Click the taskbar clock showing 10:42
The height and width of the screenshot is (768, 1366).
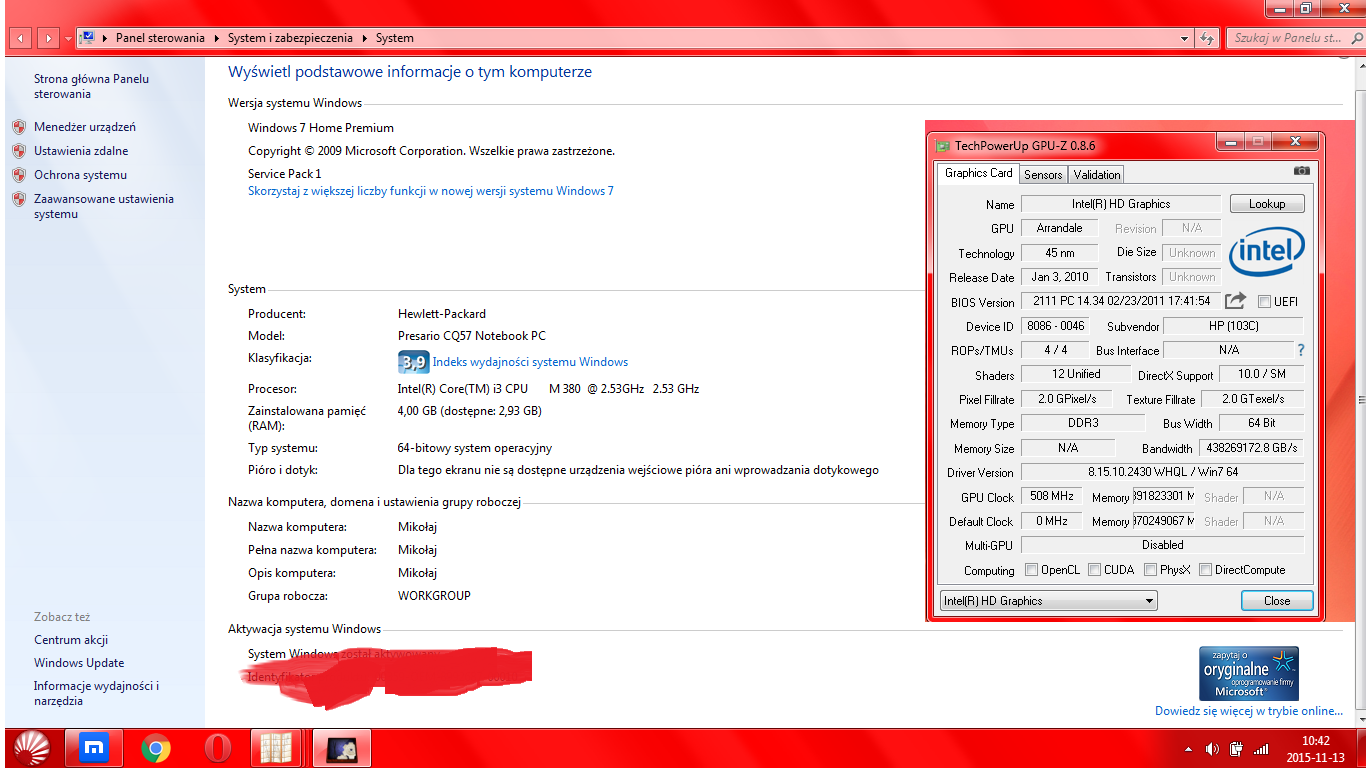tap(1316, 748)
